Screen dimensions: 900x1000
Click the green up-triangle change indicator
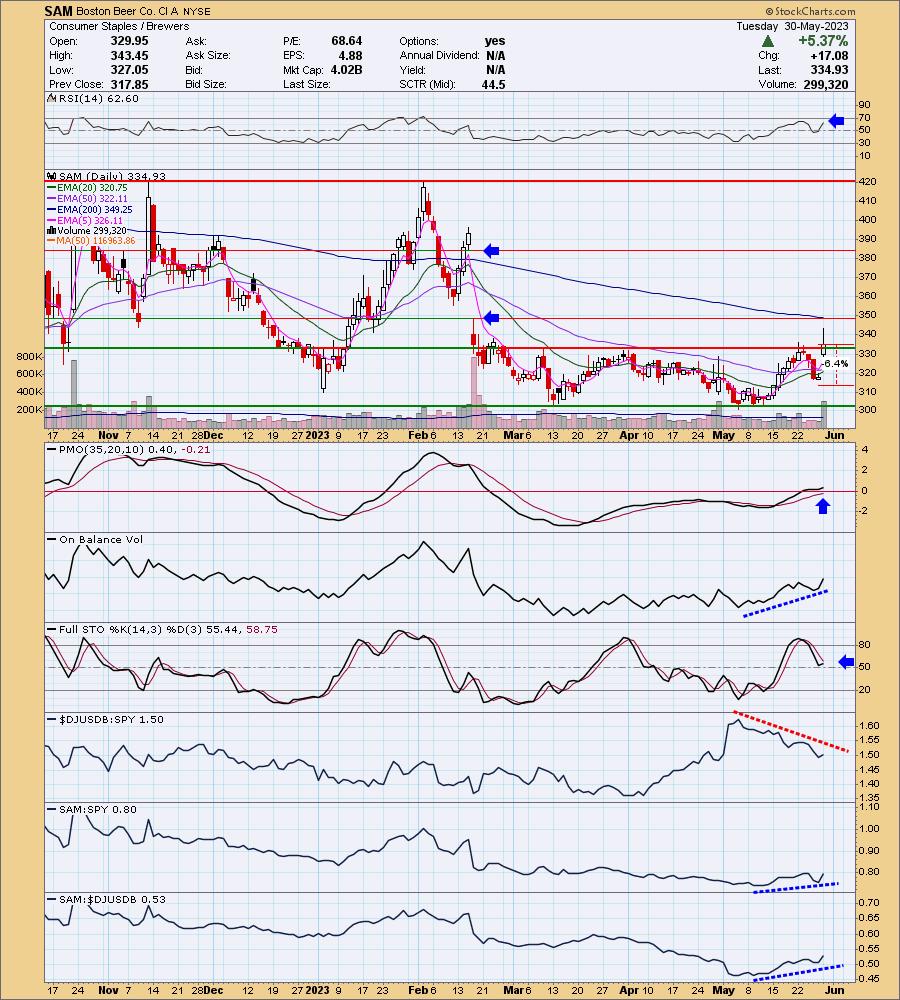[x=768, y=41]
